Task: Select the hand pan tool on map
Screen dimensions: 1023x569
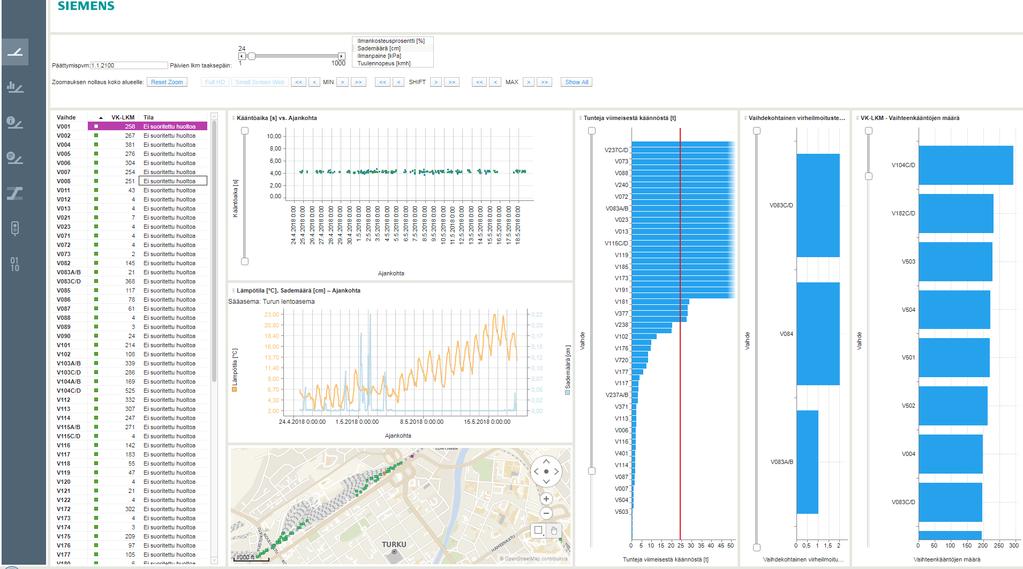Action: tap(554, 530)
